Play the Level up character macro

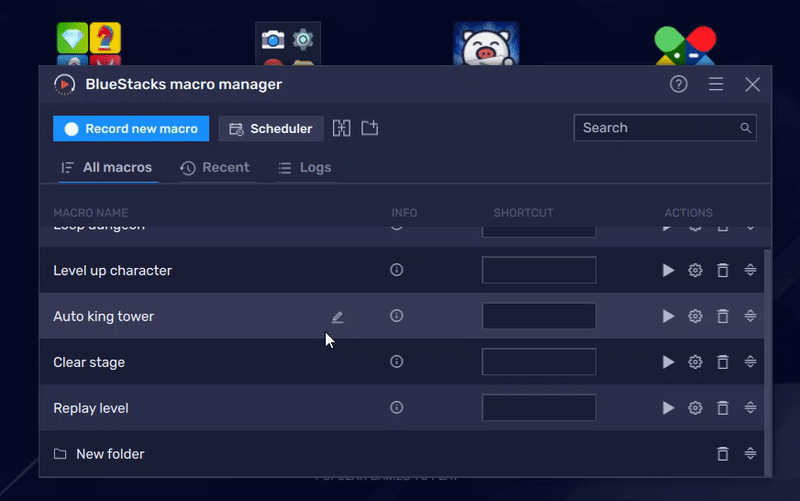[x=668, y=270]
